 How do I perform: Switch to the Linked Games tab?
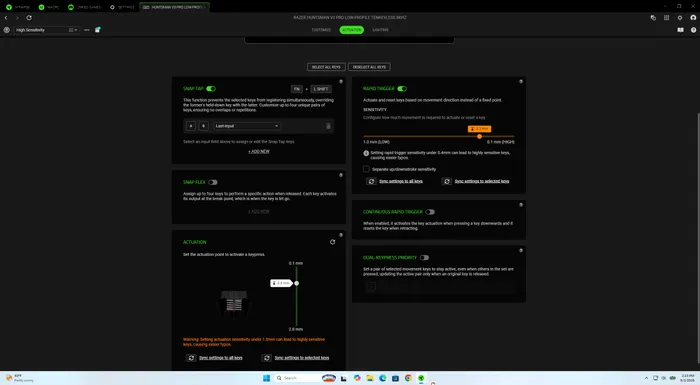point(84,7)
